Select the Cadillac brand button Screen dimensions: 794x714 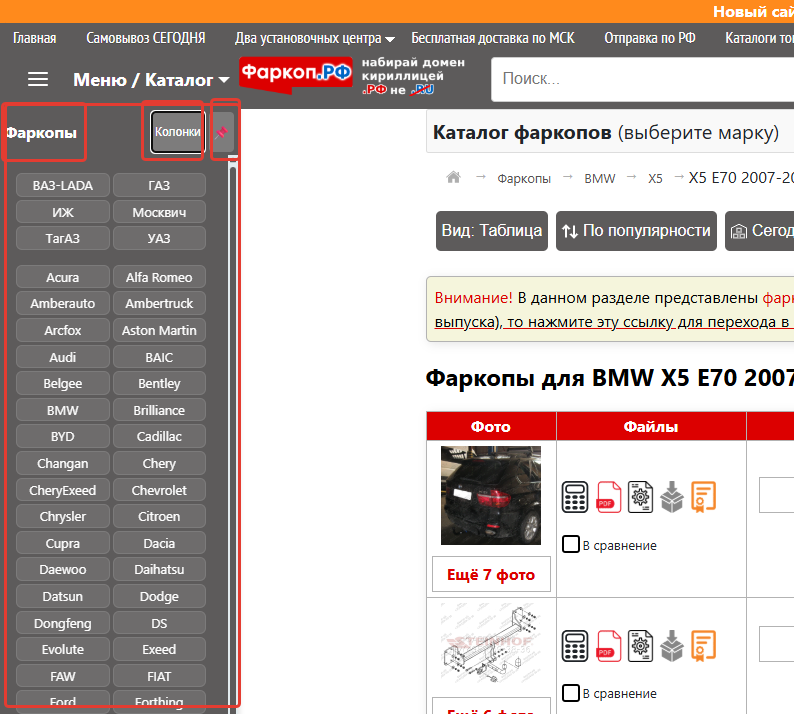(x=159, y=436)
